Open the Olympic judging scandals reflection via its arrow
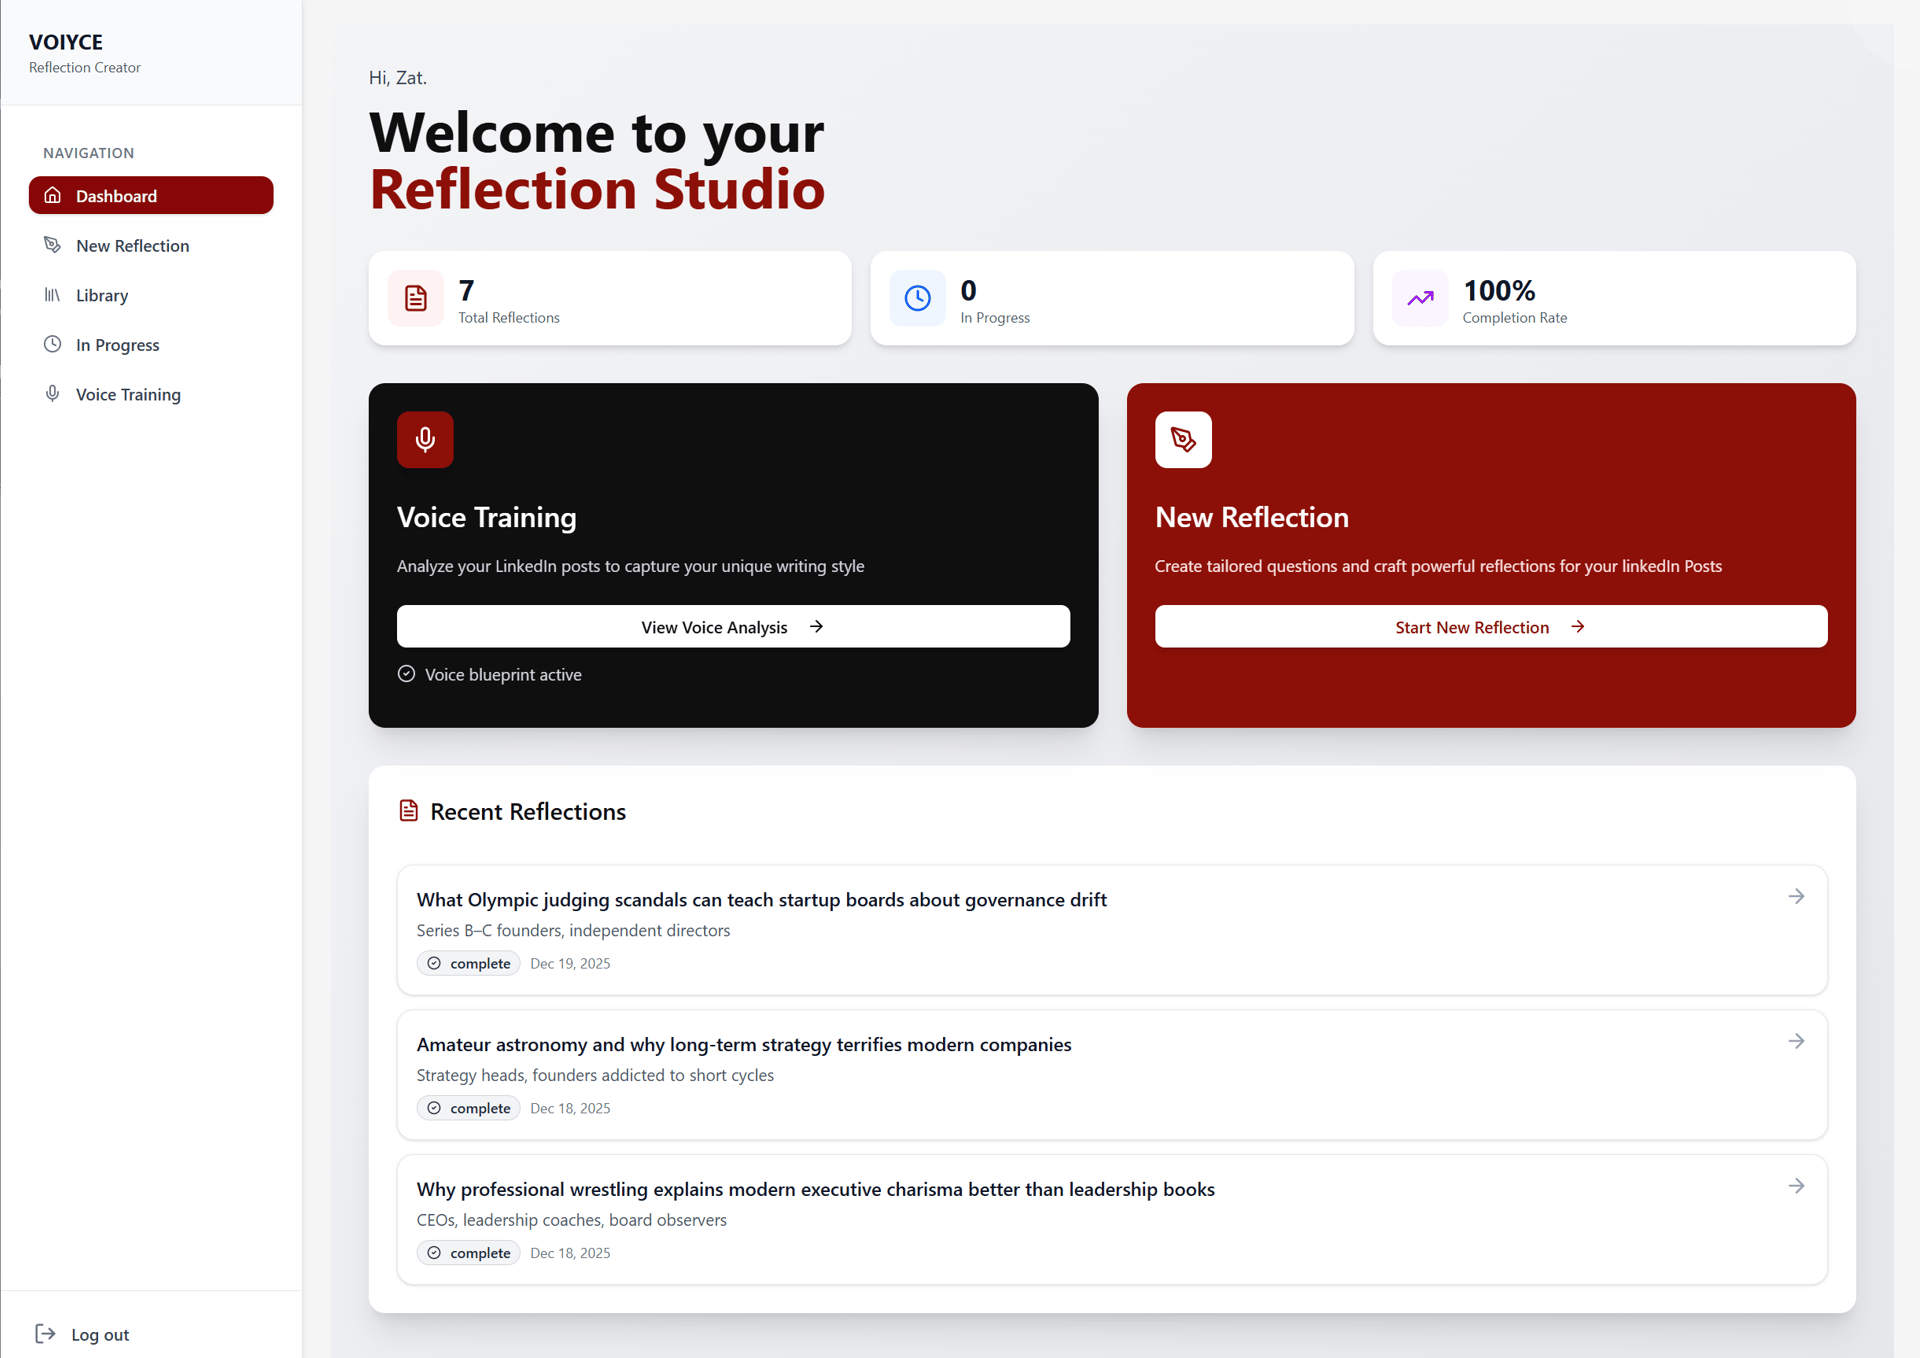 1796,897
